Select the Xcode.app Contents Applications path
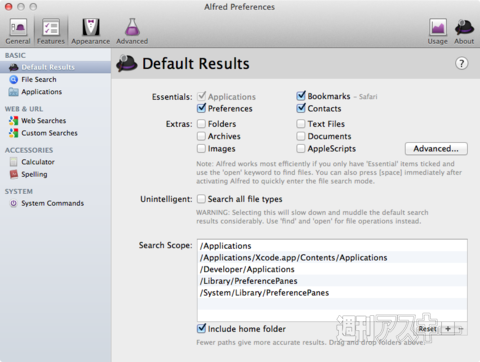 click(x=332, y=258)
